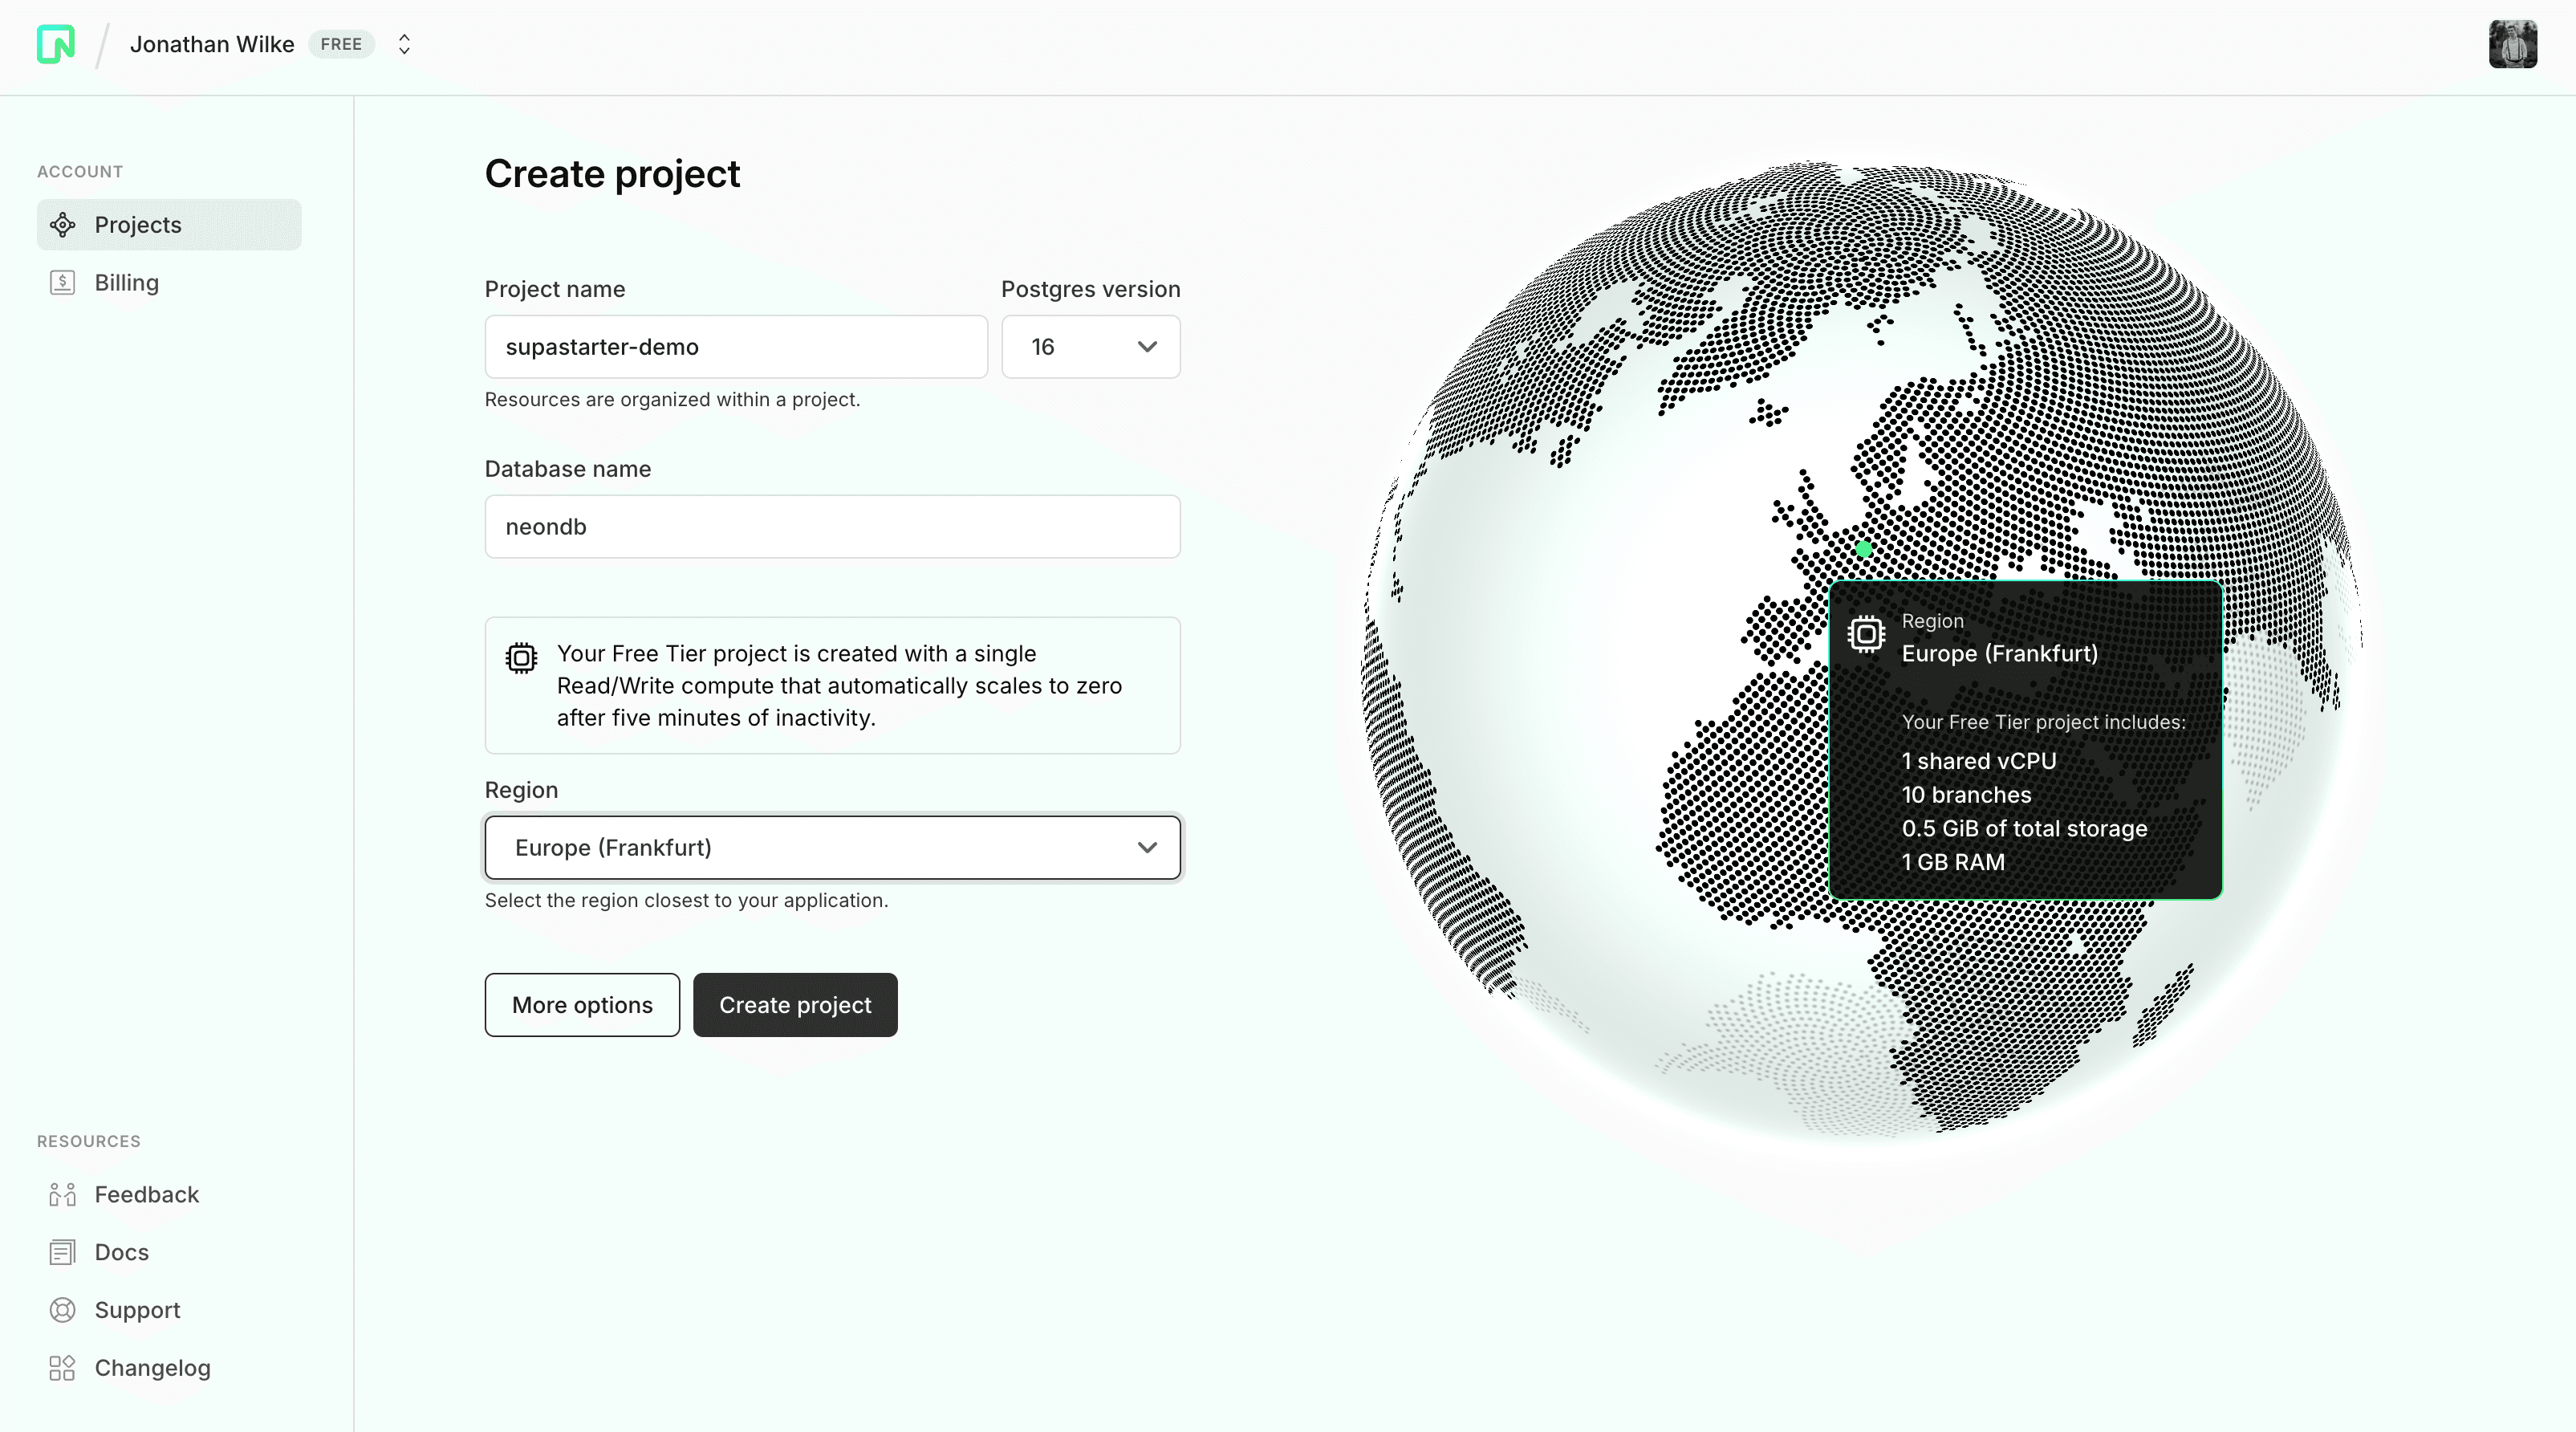Select Projects in the Account menu
This screenshot has height=1432, width=2576.
tap(139, 225)
